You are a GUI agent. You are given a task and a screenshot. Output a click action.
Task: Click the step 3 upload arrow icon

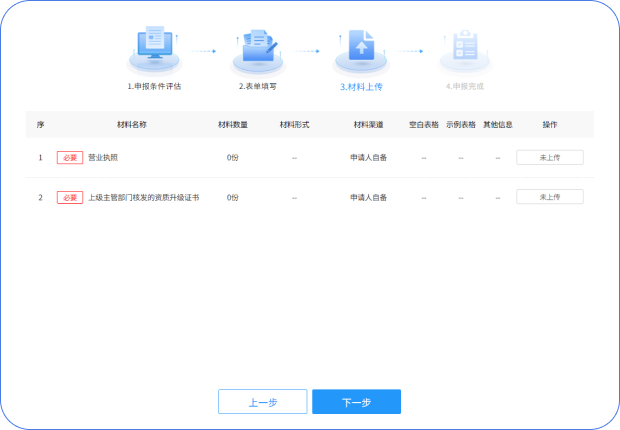[360, 47]
